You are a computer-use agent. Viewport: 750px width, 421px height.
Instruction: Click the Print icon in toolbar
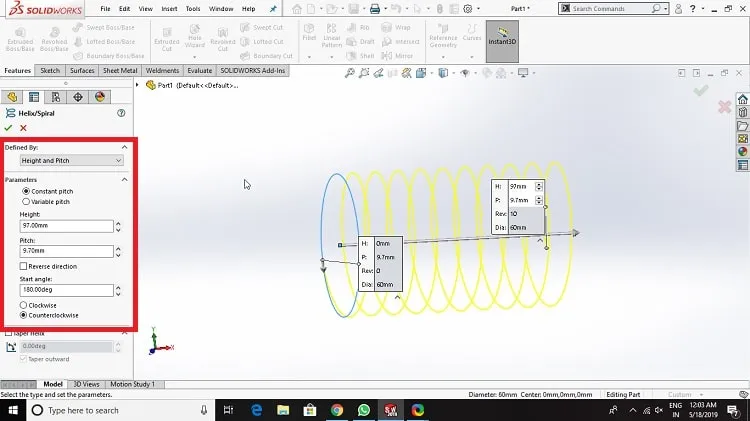375,9
